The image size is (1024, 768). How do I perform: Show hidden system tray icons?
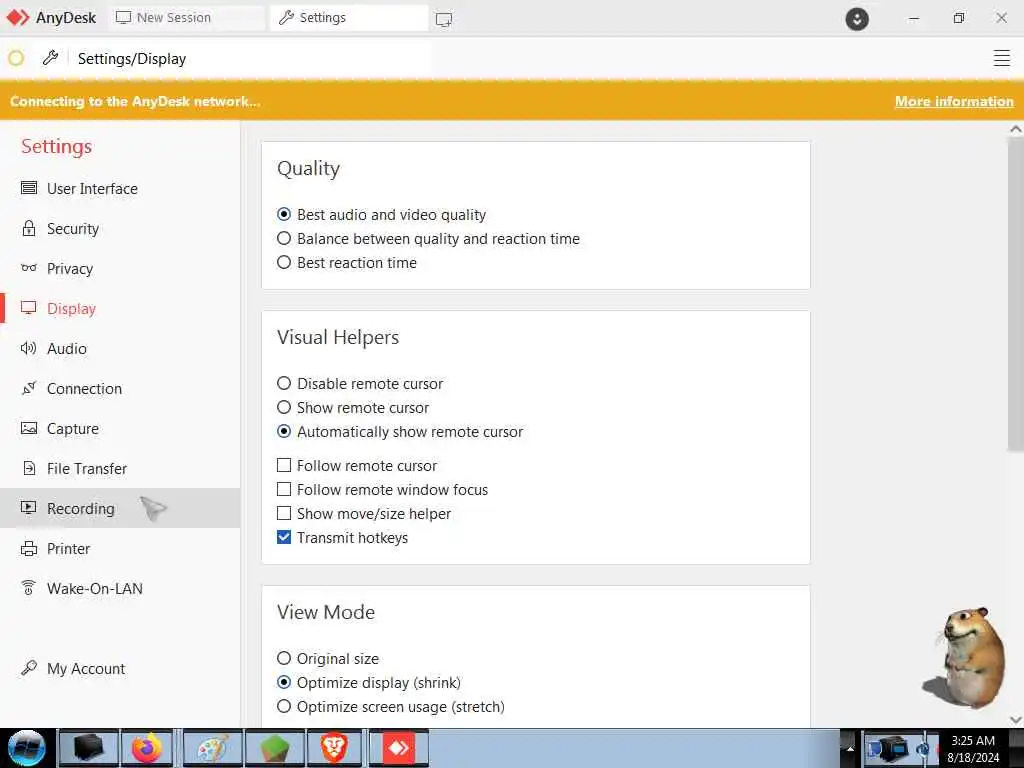pyautogui.click(x=850, y=748)
